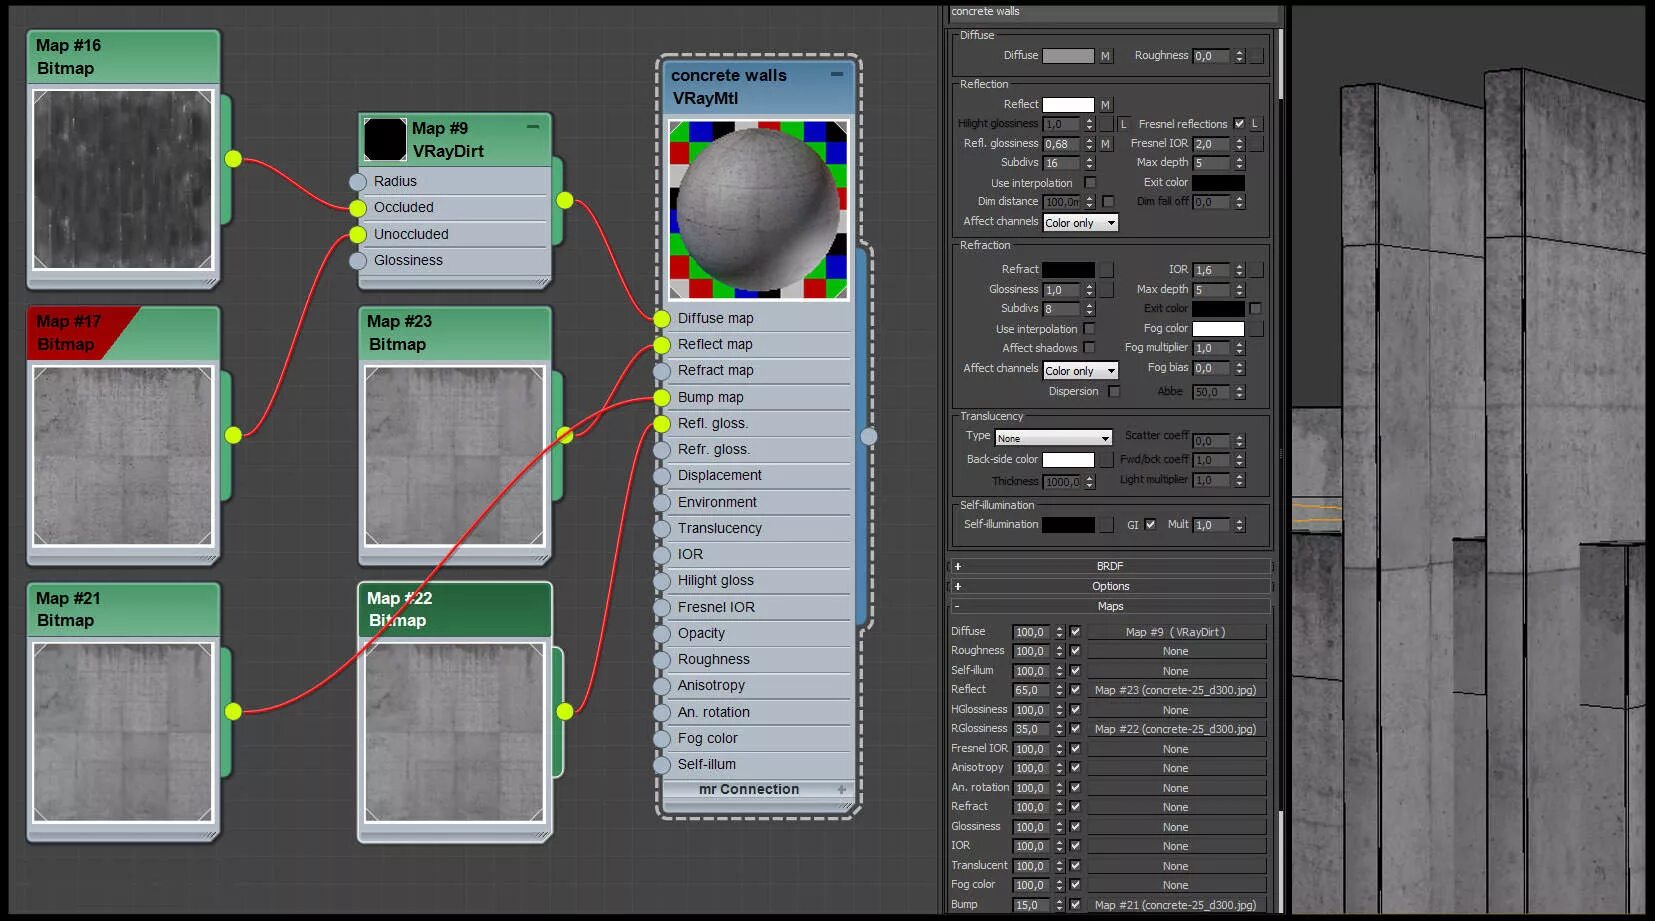
Task: Click the Fresnel IOR input socket on VRayMtl node
Action: click(x=662, y=608)
